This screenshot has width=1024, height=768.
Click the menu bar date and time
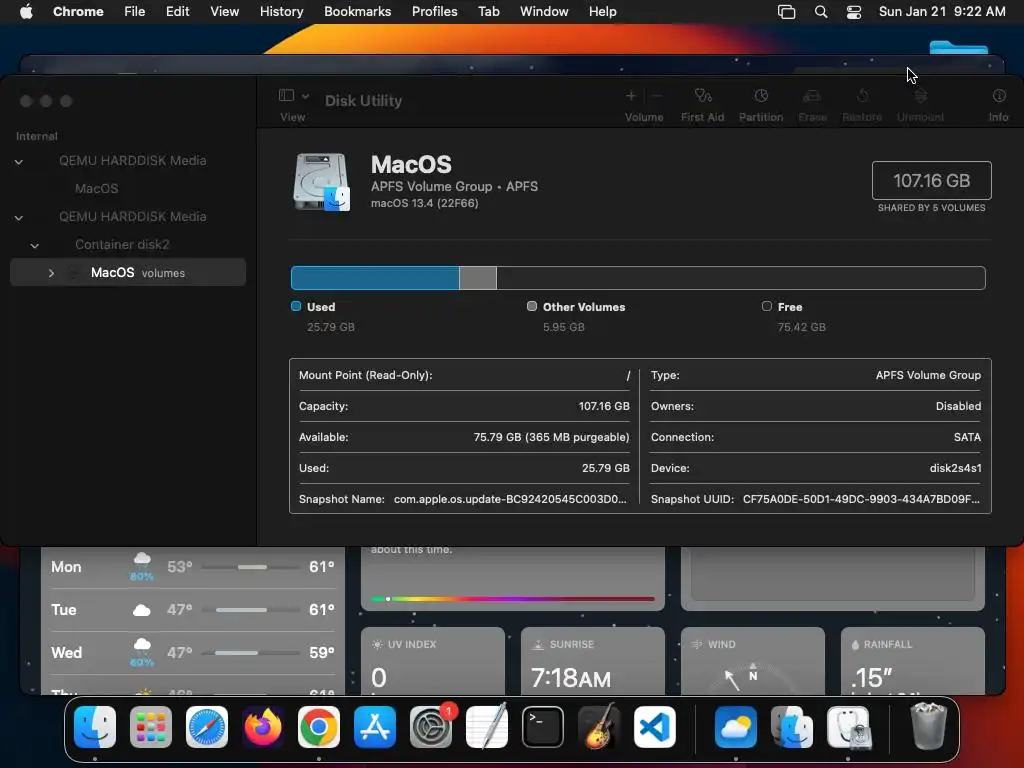coord(942,12)
